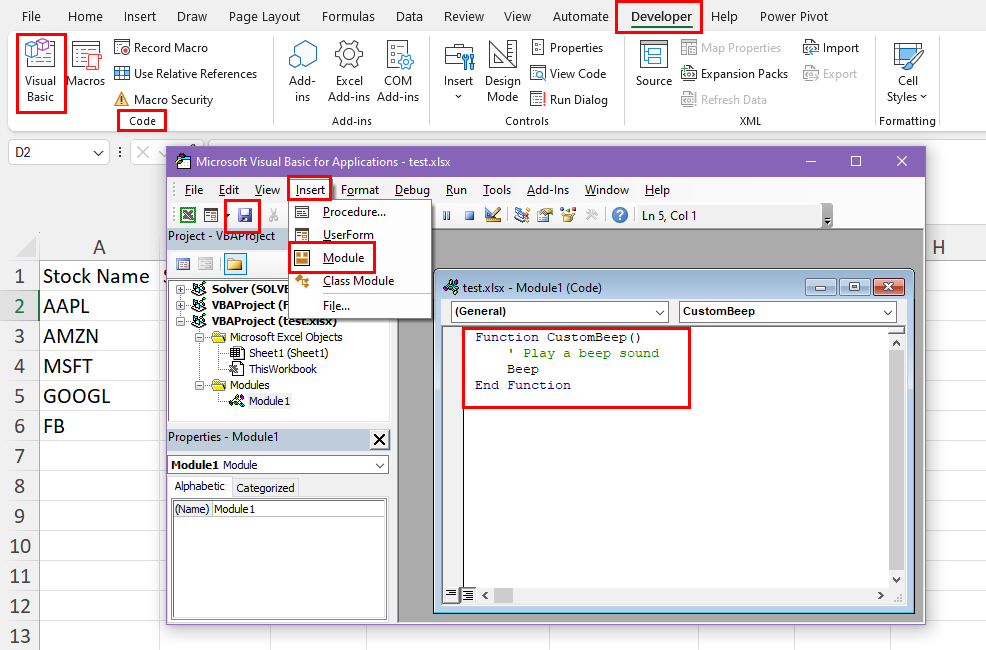Viewport: 986px width, 650px height.
Task: Toggle Folders view in Project pane
Action: (235, 264)
